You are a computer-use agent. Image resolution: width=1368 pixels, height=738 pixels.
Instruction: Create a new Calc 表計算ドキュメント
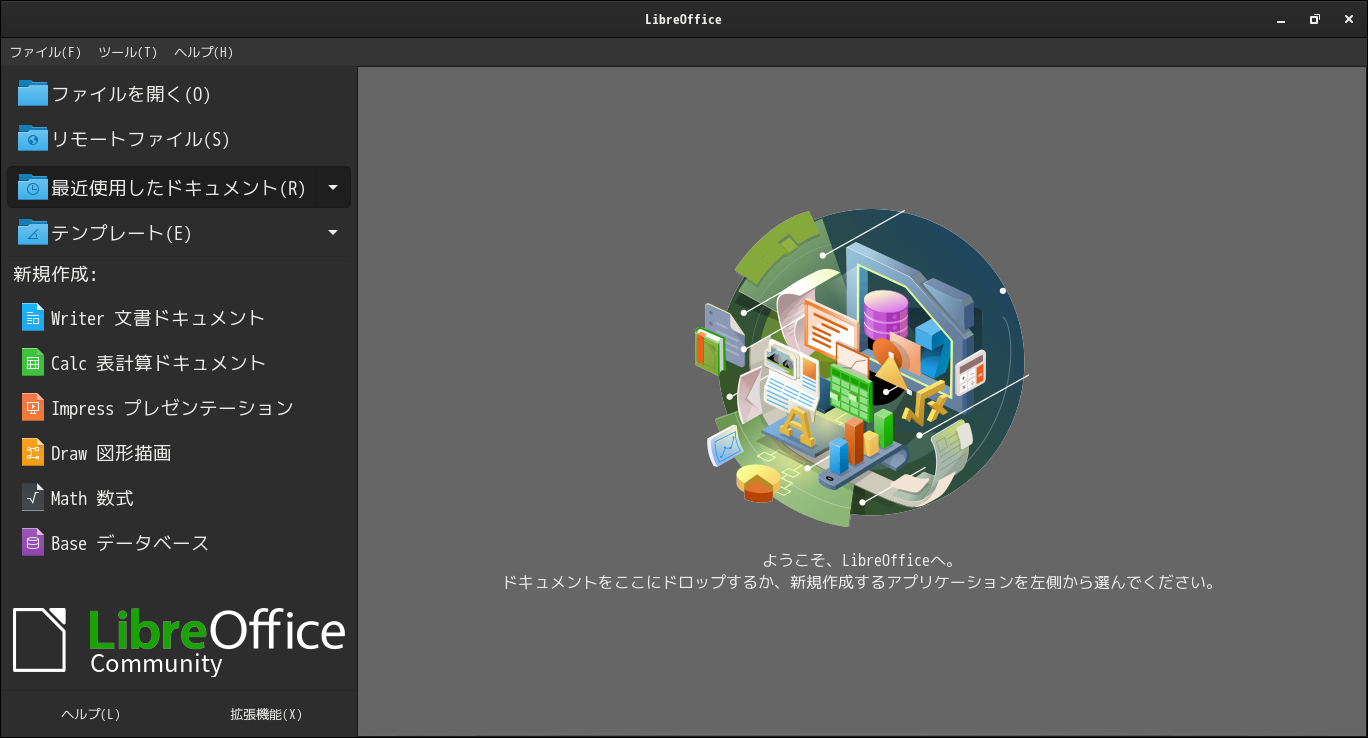tap(179, 362)
